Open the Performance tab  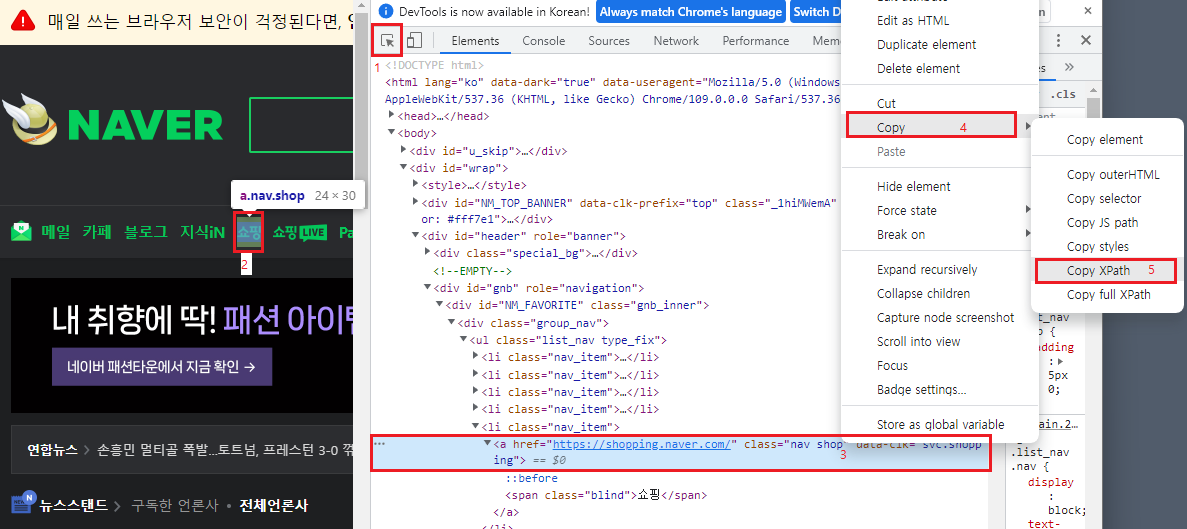point(756,41)
